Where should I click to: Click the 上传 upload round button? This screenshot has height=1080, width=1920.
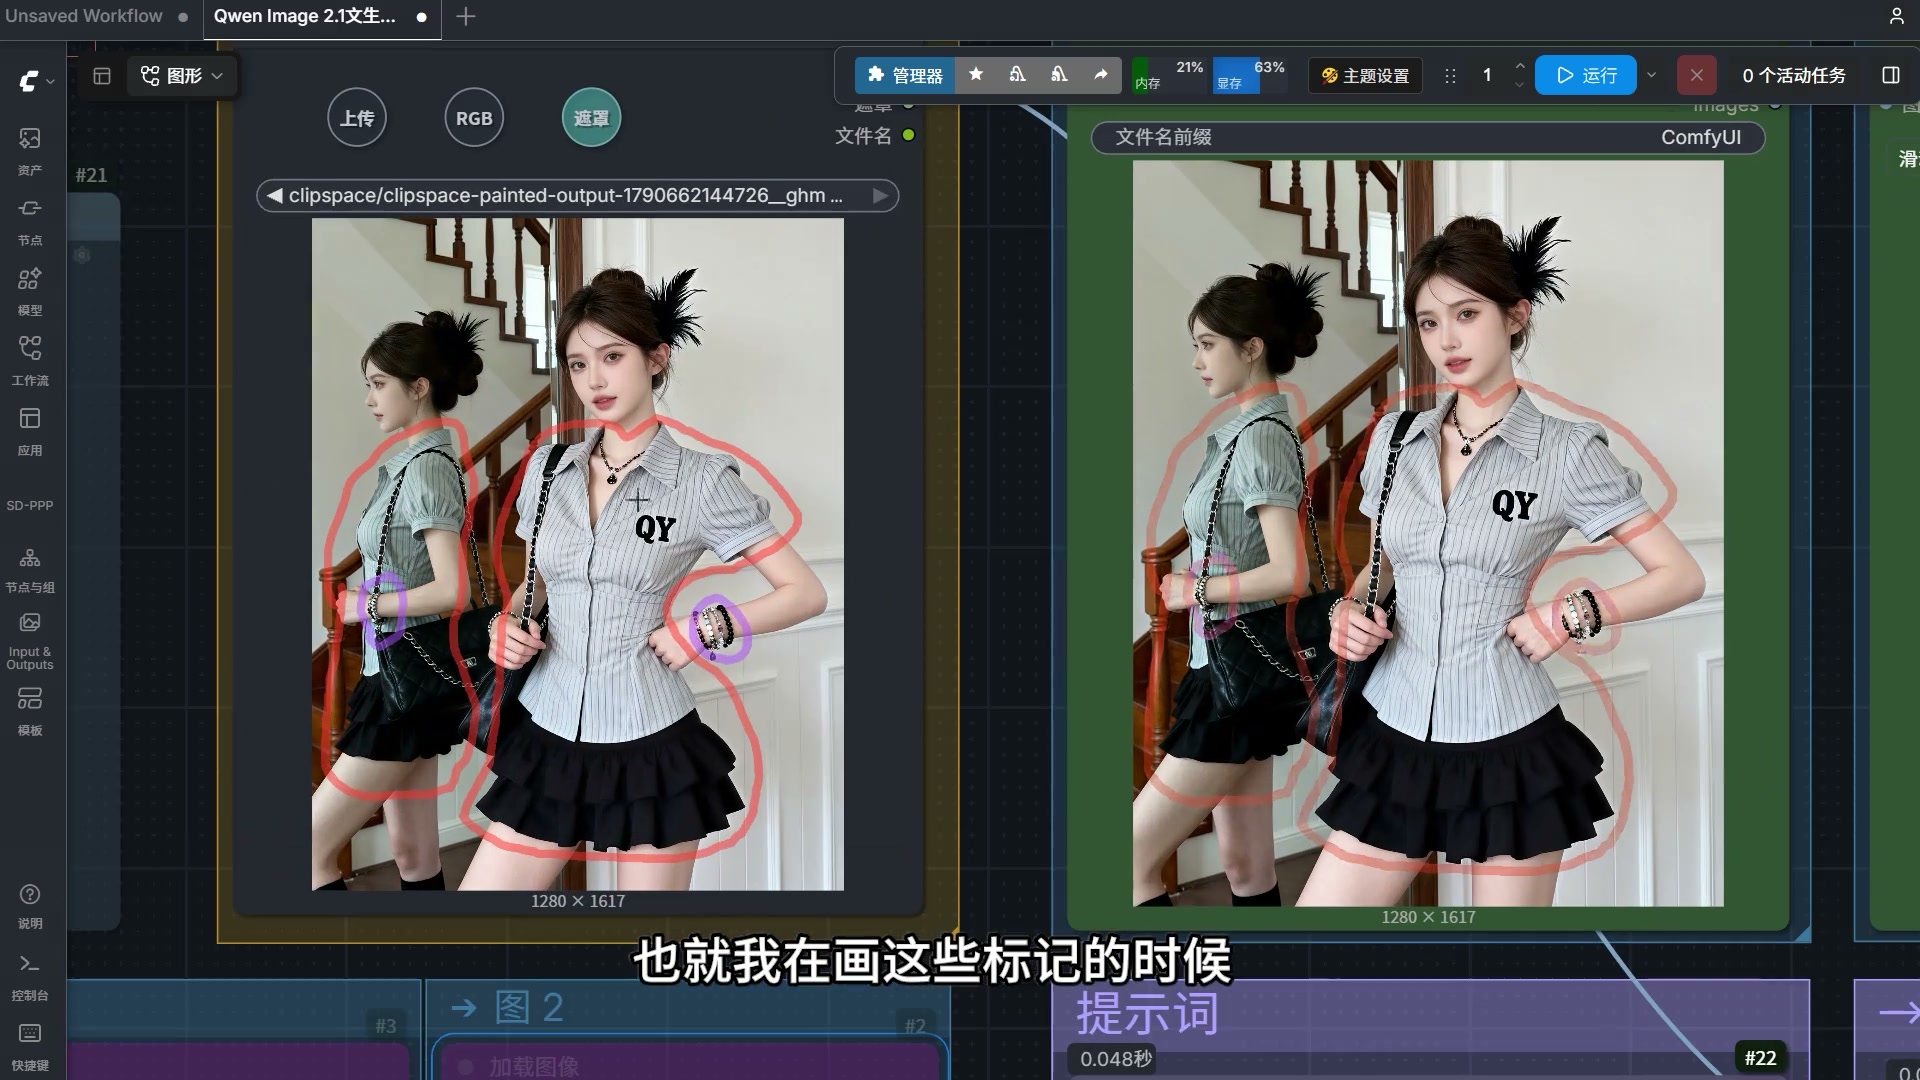pyautogui.click(x=357, y=118)
